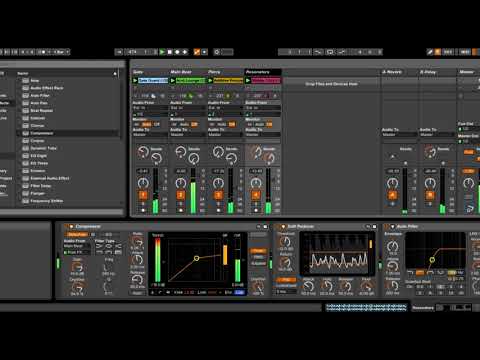Deactivate track 2 with its orange activator button
This screenshot has width=480, height=360.
point(181,195)
